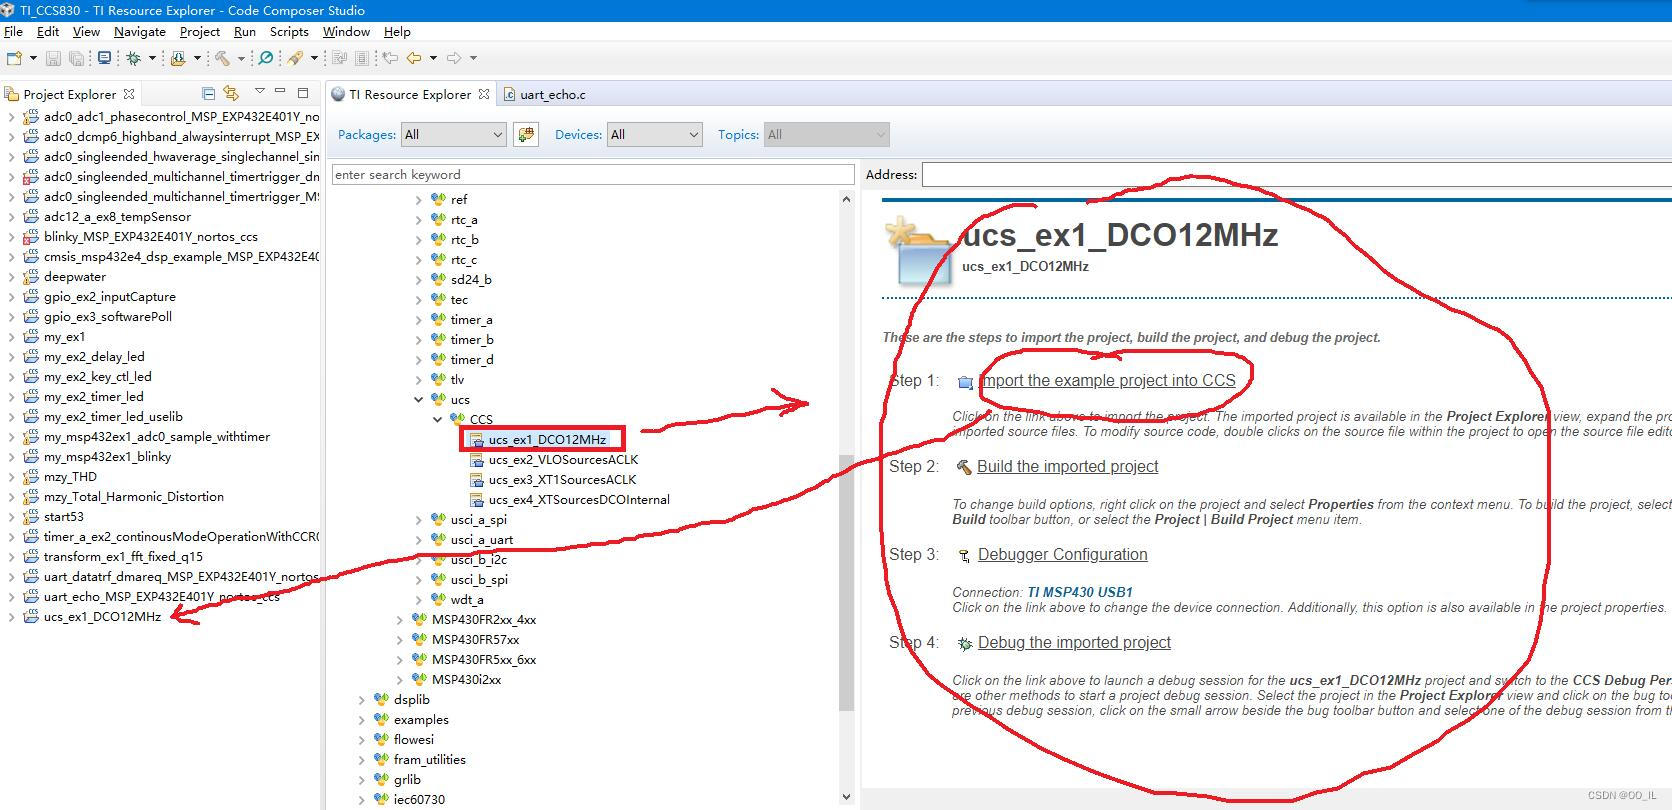Select the grlib package item
The image size is (1672, 810).
pyautogui.click(x=407, y=779)
